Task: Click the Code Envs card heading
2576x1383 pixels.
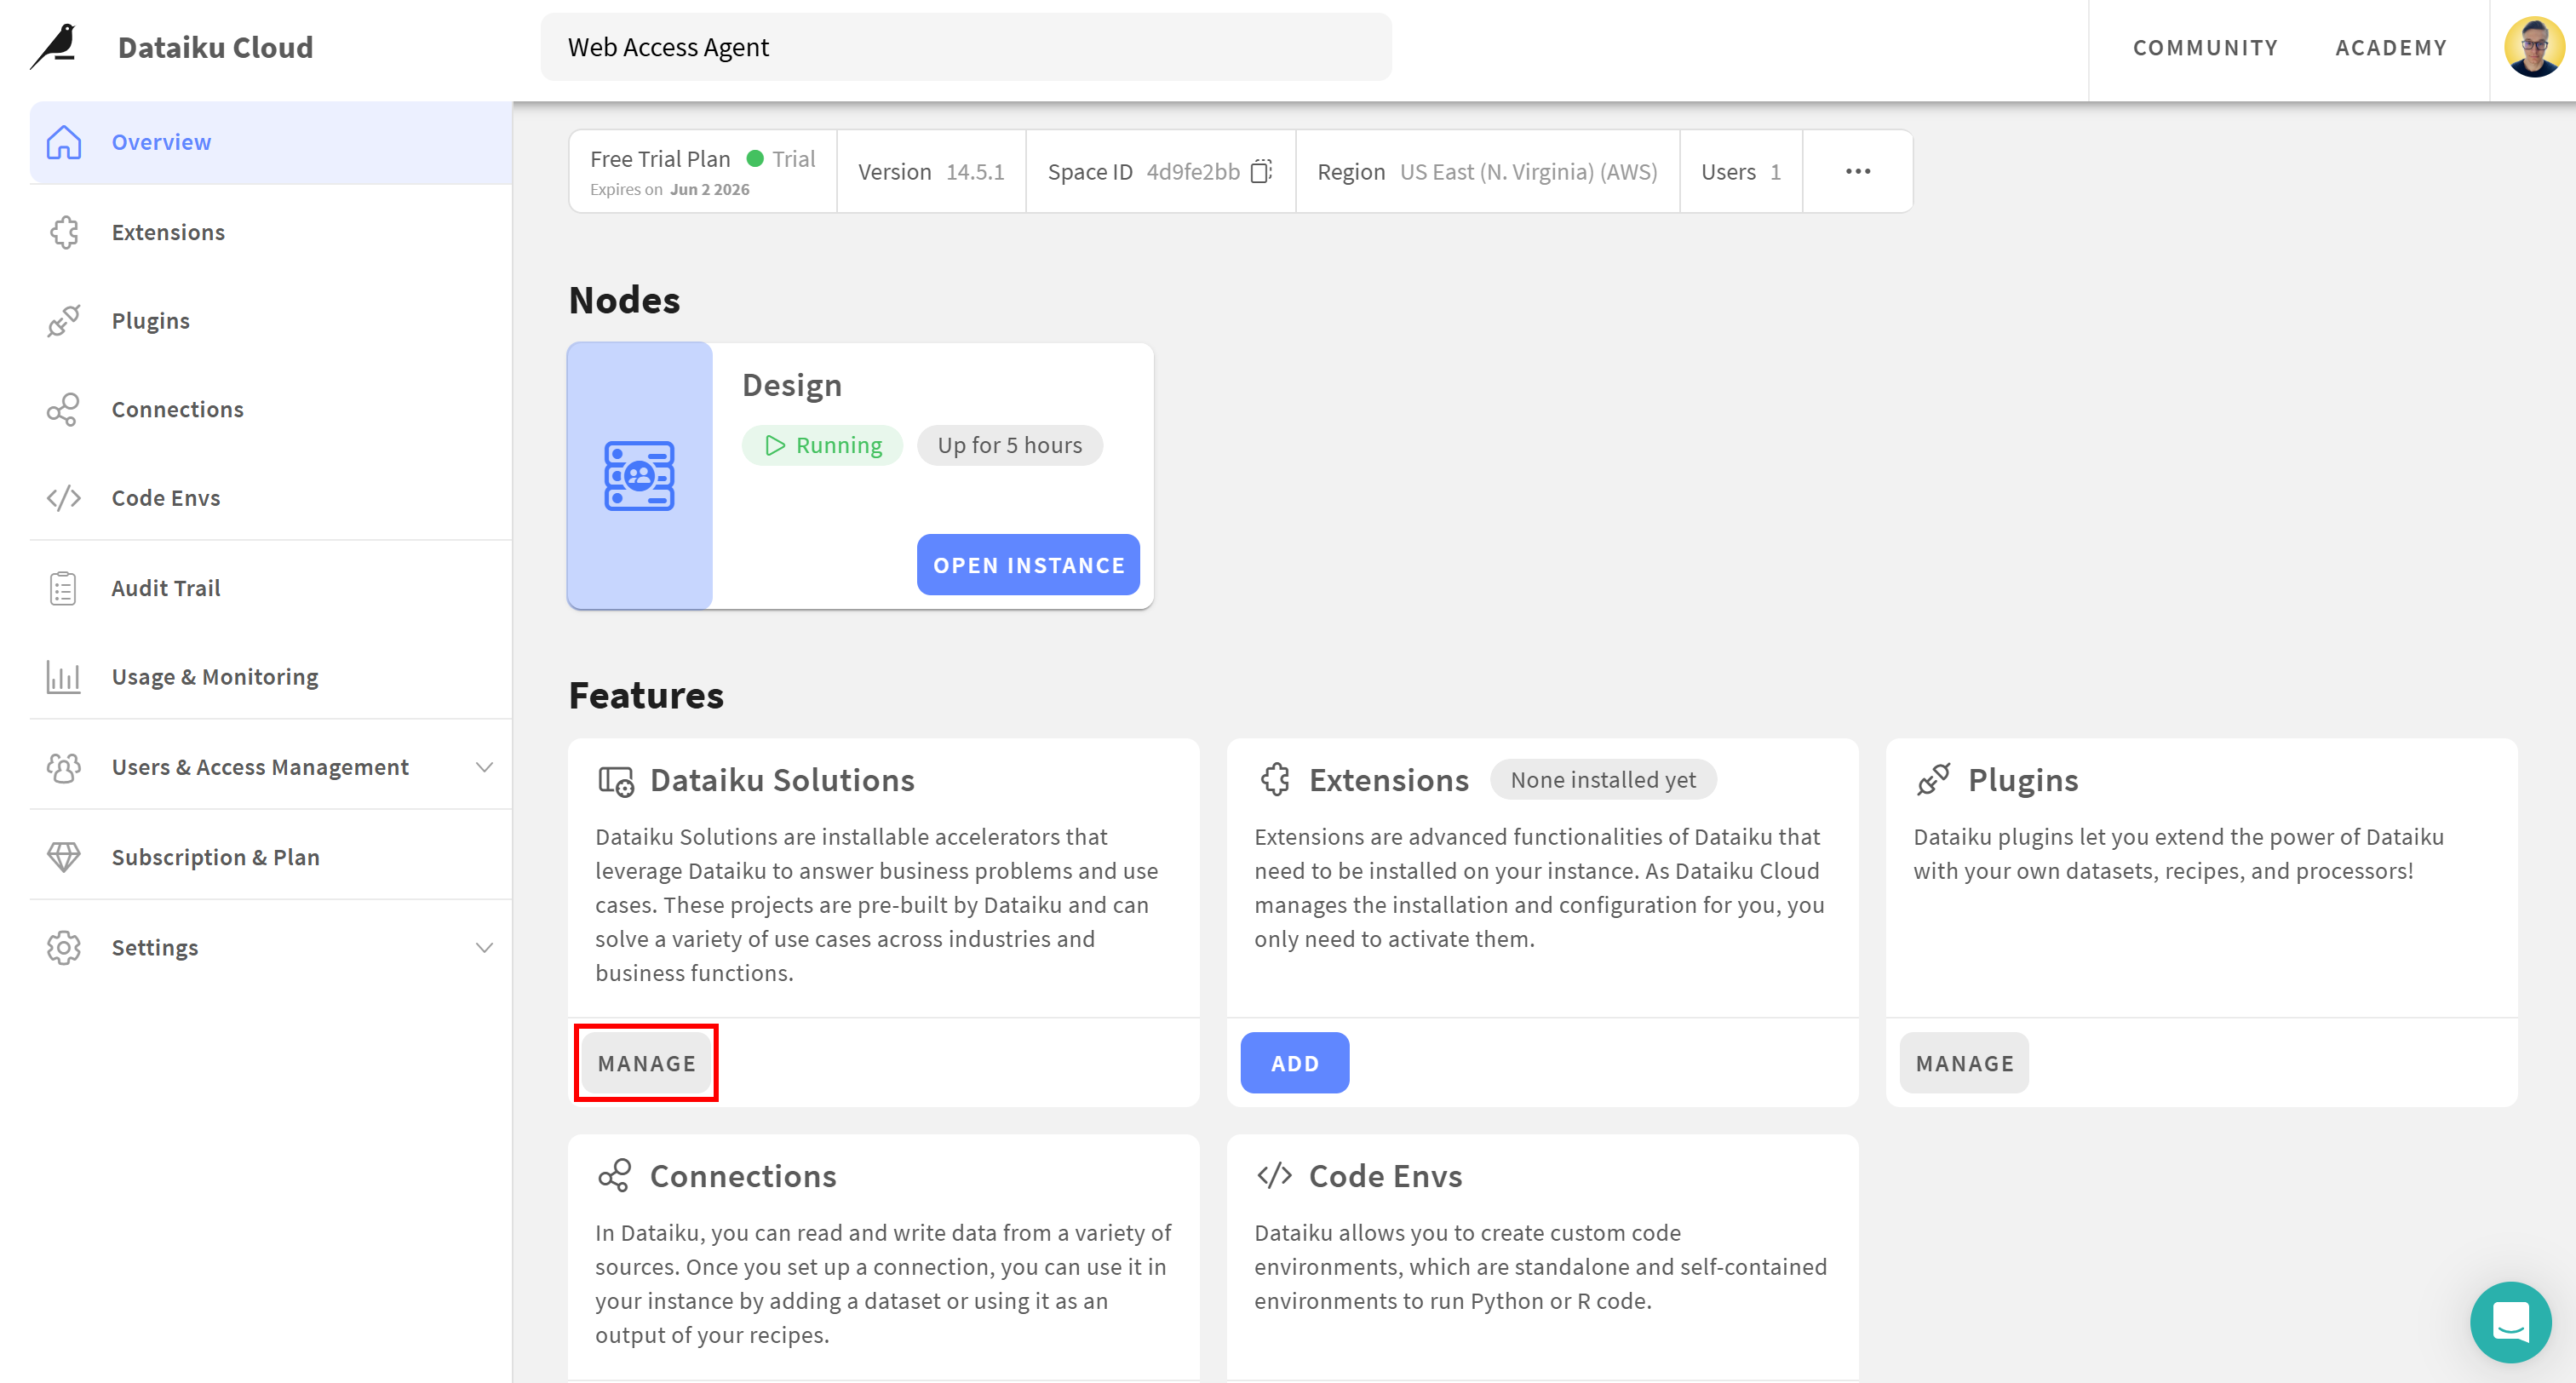Action: click(x=1385, y=1176)
